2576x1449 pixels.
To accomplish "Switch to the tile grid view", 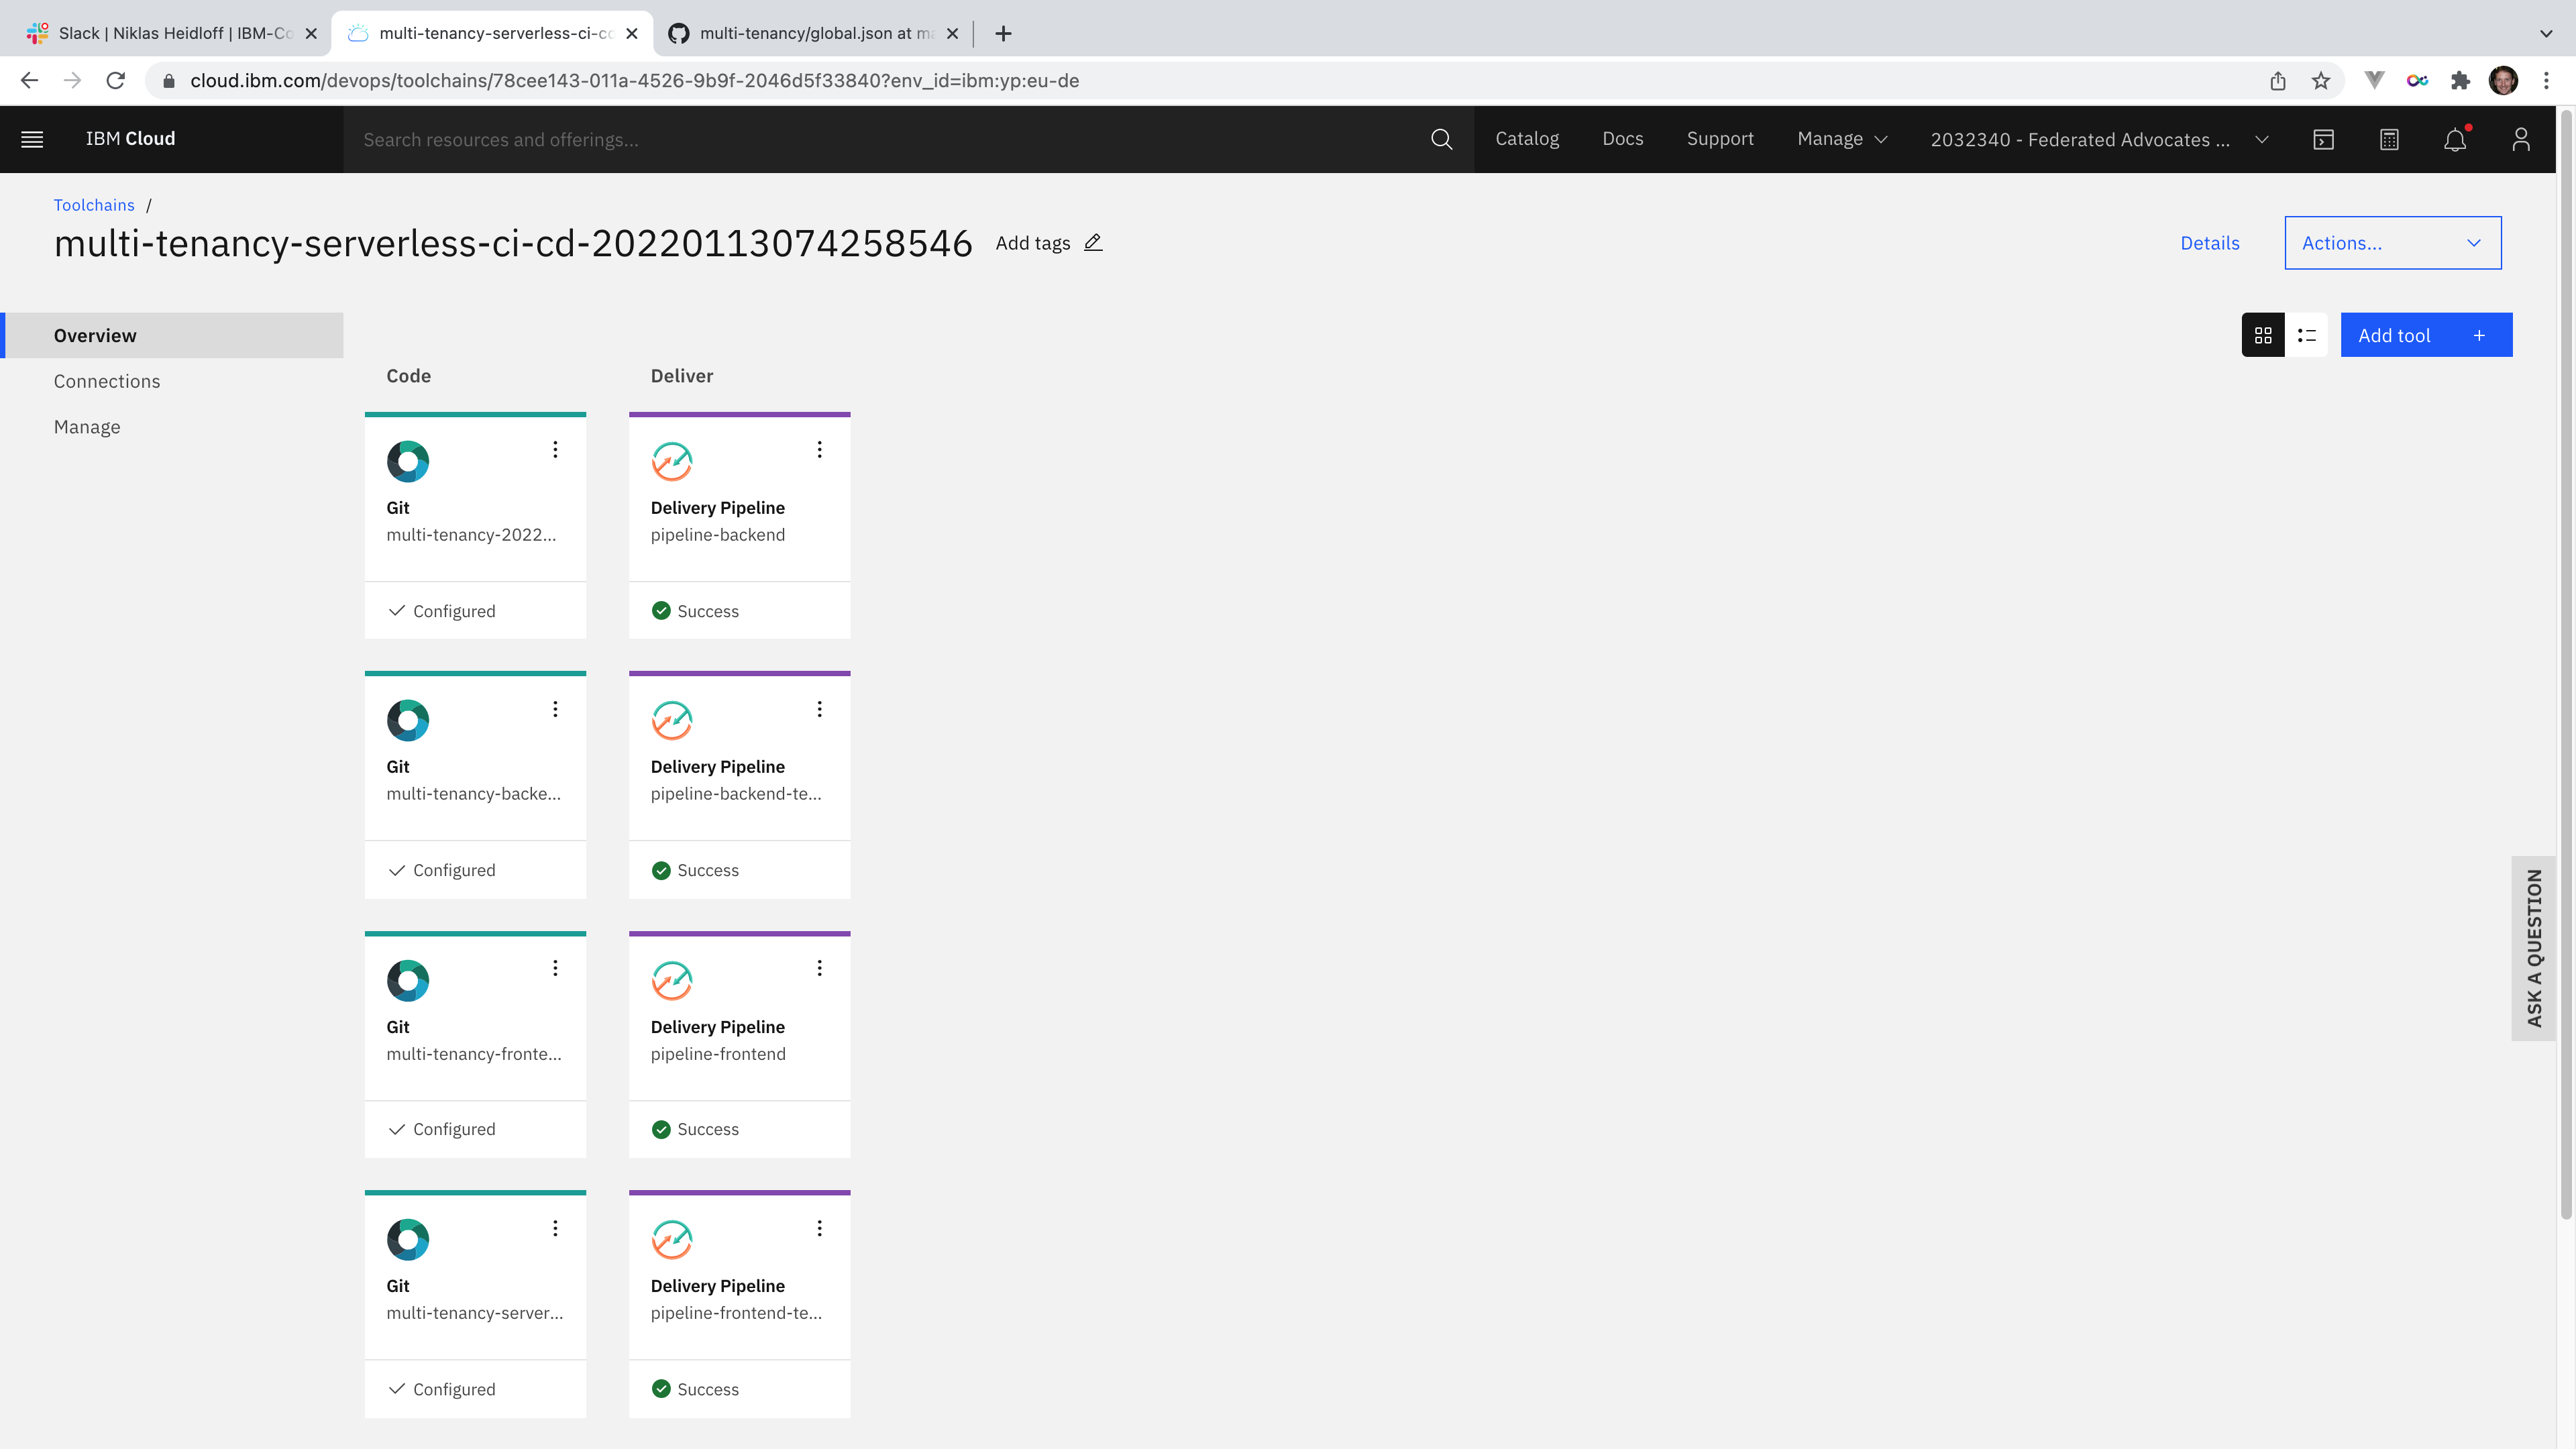I will [2263, 335].
